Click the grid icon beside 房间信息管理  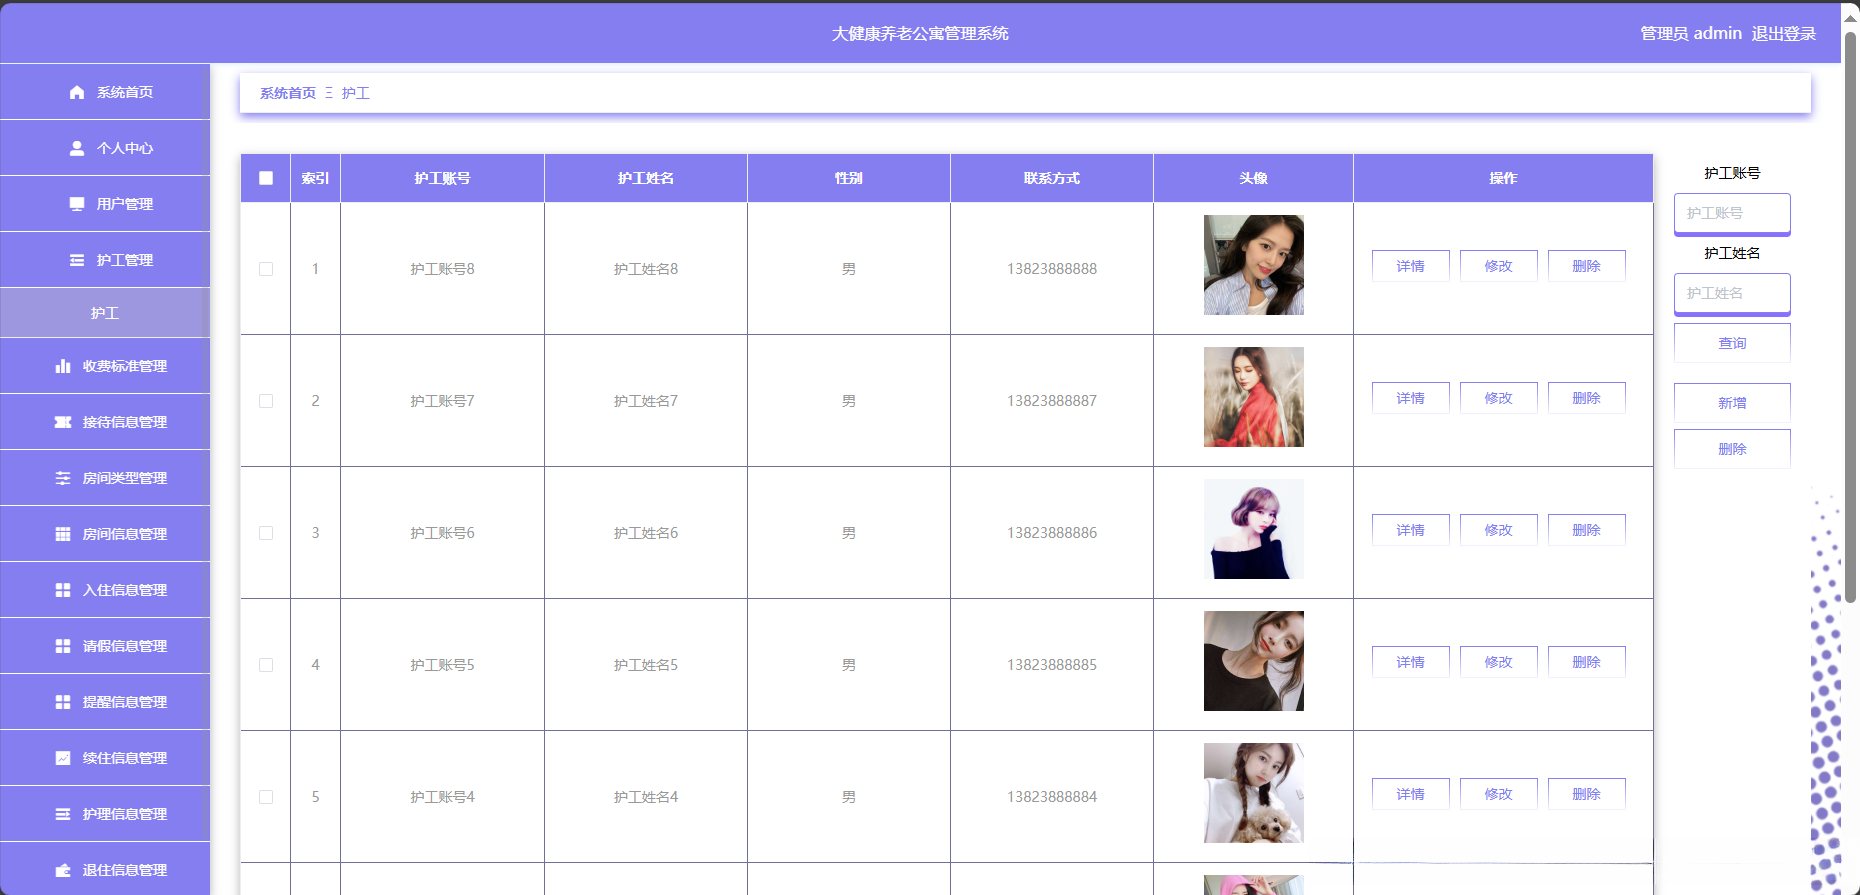[x=63, y=534]
